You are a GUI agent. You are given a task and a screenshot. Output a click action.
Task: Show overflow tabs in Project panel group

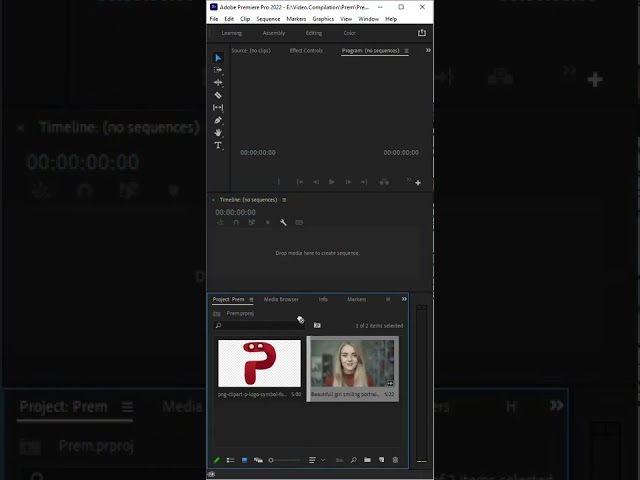tap(404, 299)
